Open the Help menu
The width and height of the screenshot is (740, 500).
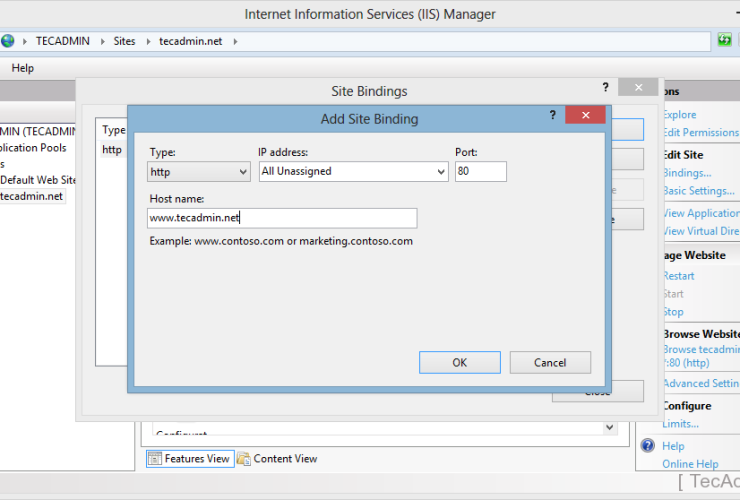23,68
